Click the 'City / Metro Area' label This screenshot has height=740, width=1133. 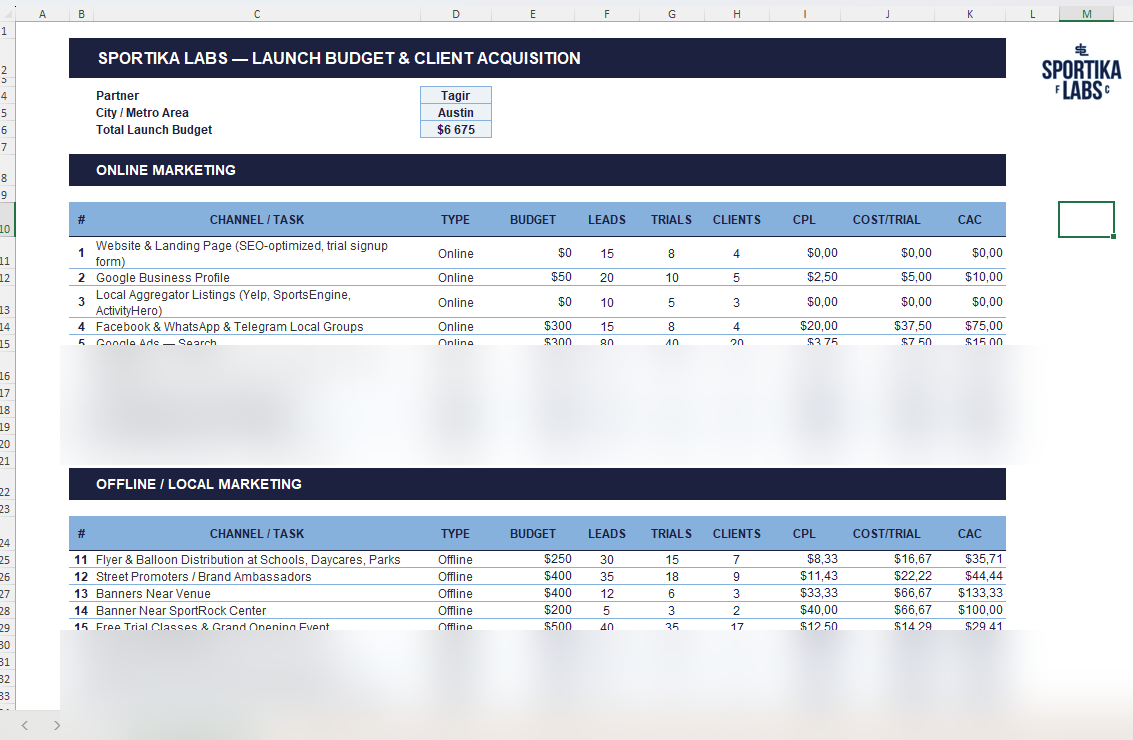pyautogui.click(x=142, y=113)
